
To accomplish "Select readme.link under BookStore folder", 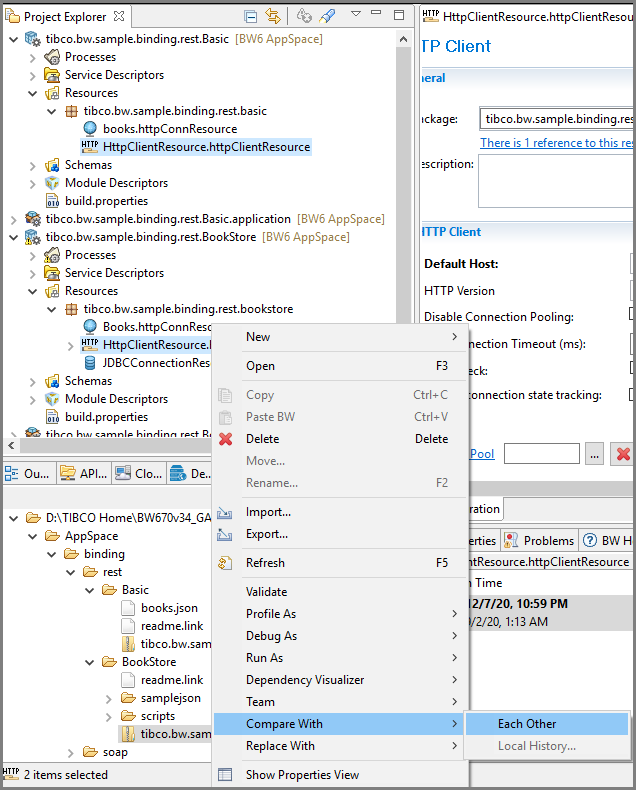I will tap(172, 680).
